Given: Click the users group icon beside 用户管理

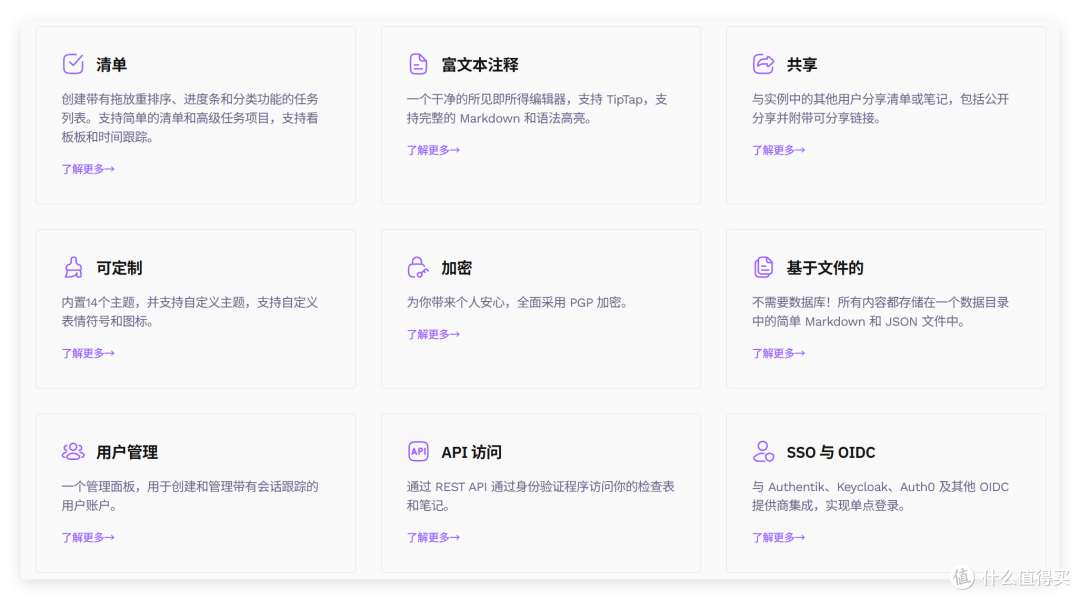Looking at the screenshot, I should (x=73, y=452).
